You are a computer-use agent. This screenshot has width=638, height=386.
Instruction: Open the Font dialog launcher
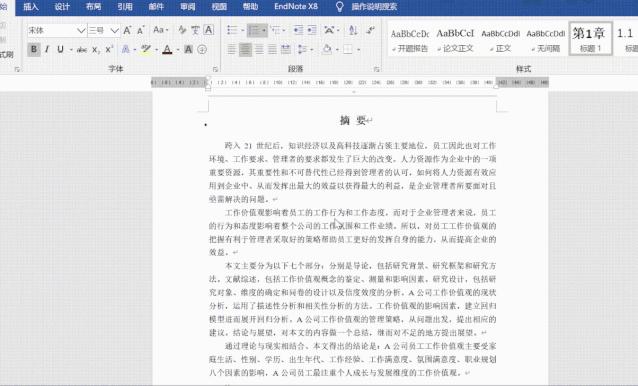tap(216, 69)
